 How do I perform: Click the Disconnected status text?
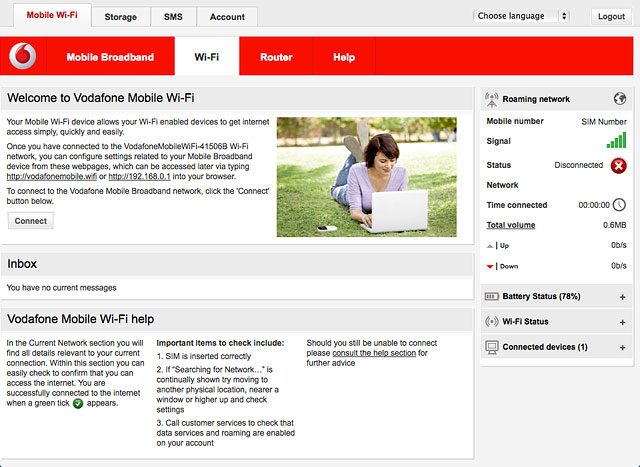pyautogui.click(x=578, y=165)
